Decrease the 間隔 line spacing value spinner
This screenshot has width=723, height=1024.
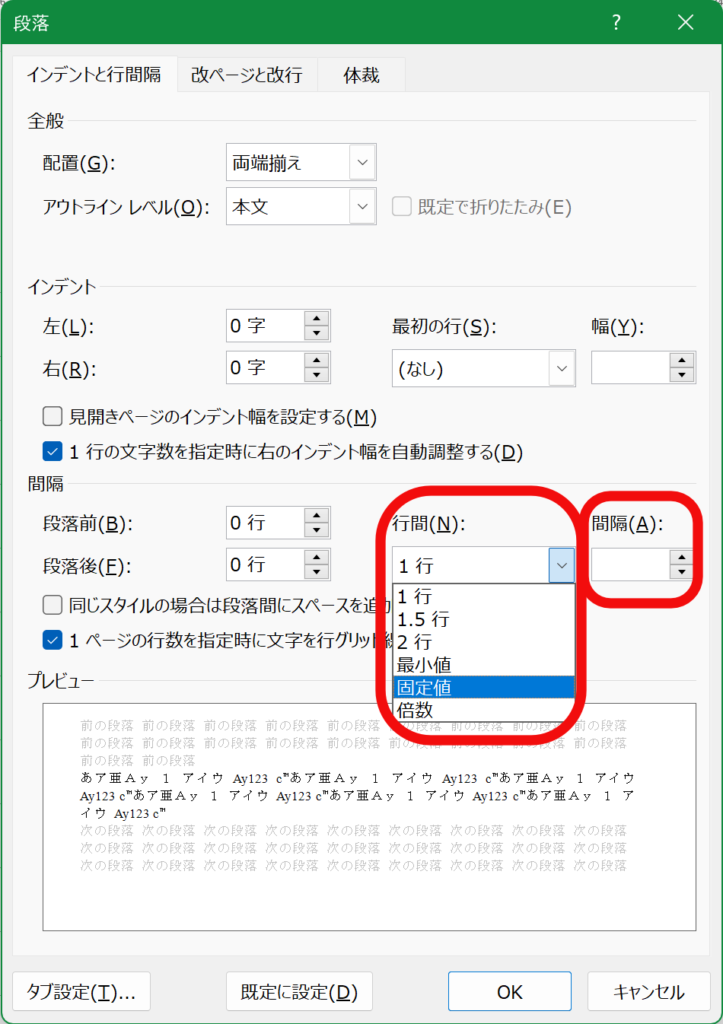click(x=682, y=573)
